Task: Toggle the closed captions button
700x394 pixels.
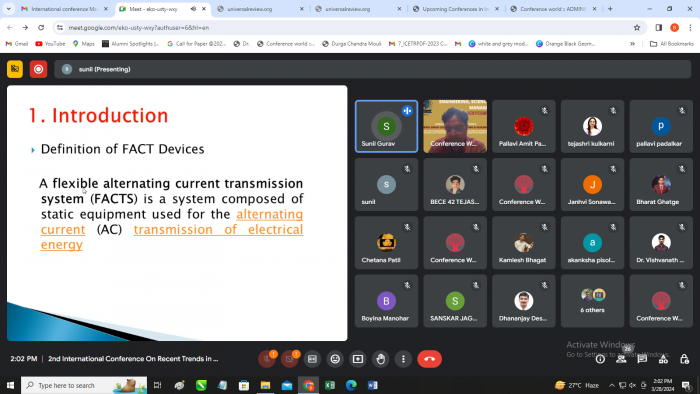Action: point(312,359)
